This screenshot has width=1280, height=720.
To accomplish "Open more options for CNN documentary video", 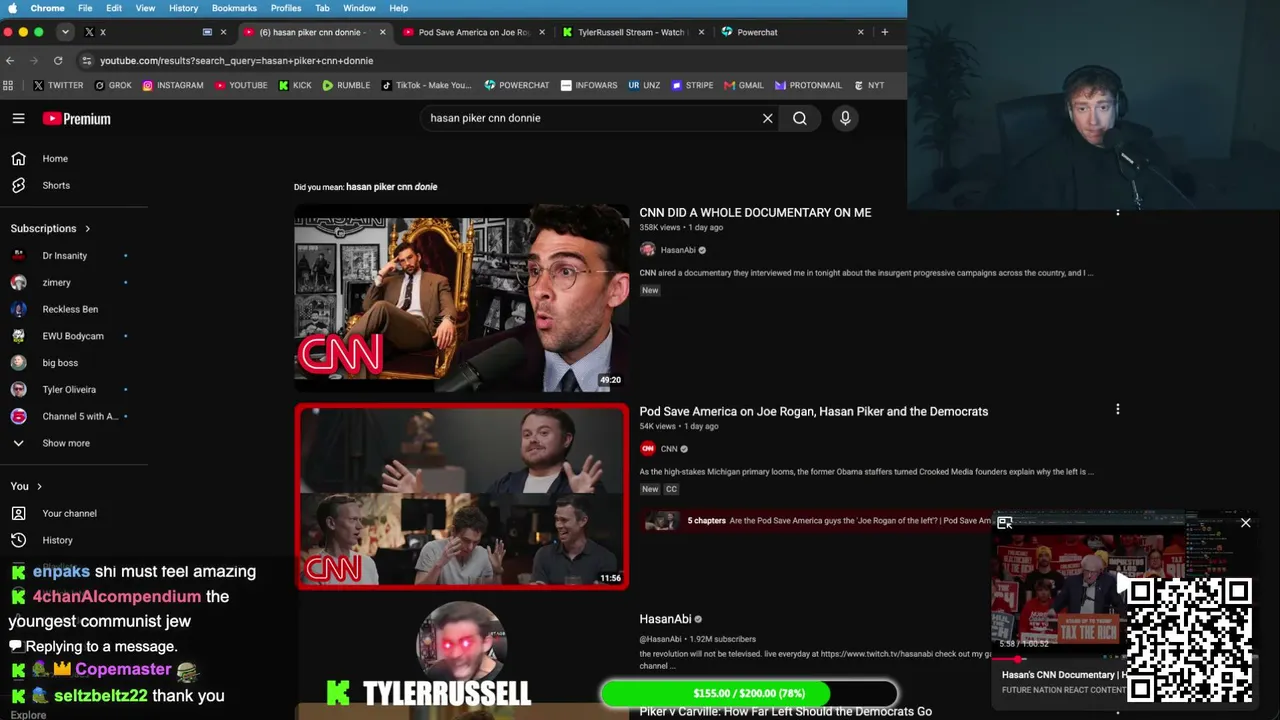I will (1117, 211).
